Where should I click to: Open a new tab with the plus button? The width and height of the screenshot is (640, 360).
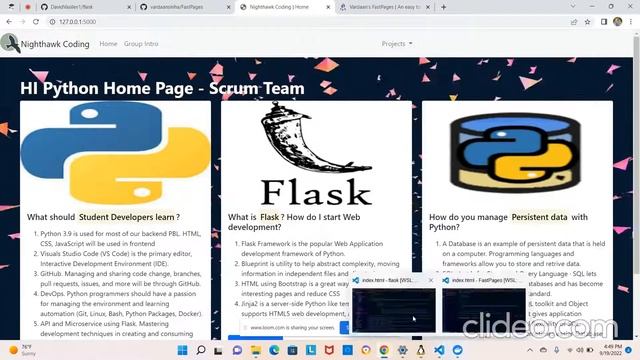coord(443,7)
